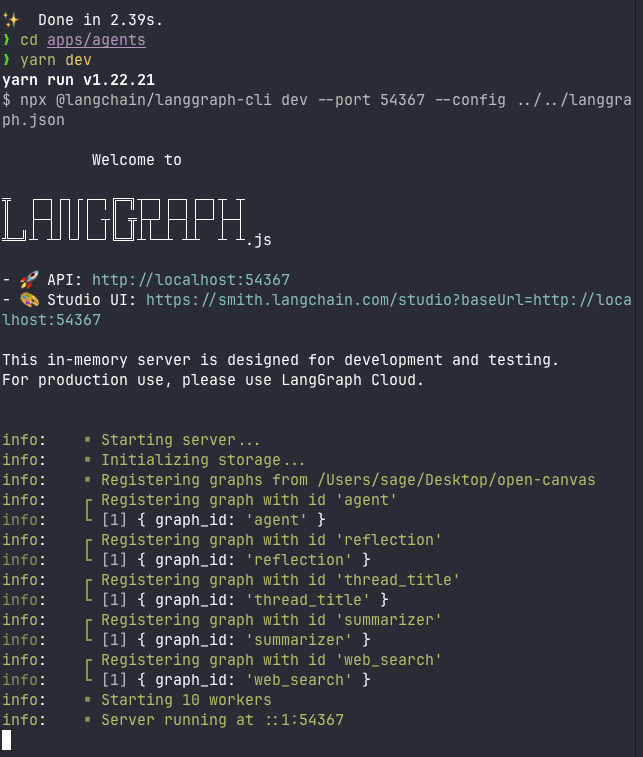The width and height of the screenshot is (643, 757).
Task: Click the ".js" suffix after the logo
Action: click(x=259, y=239)
